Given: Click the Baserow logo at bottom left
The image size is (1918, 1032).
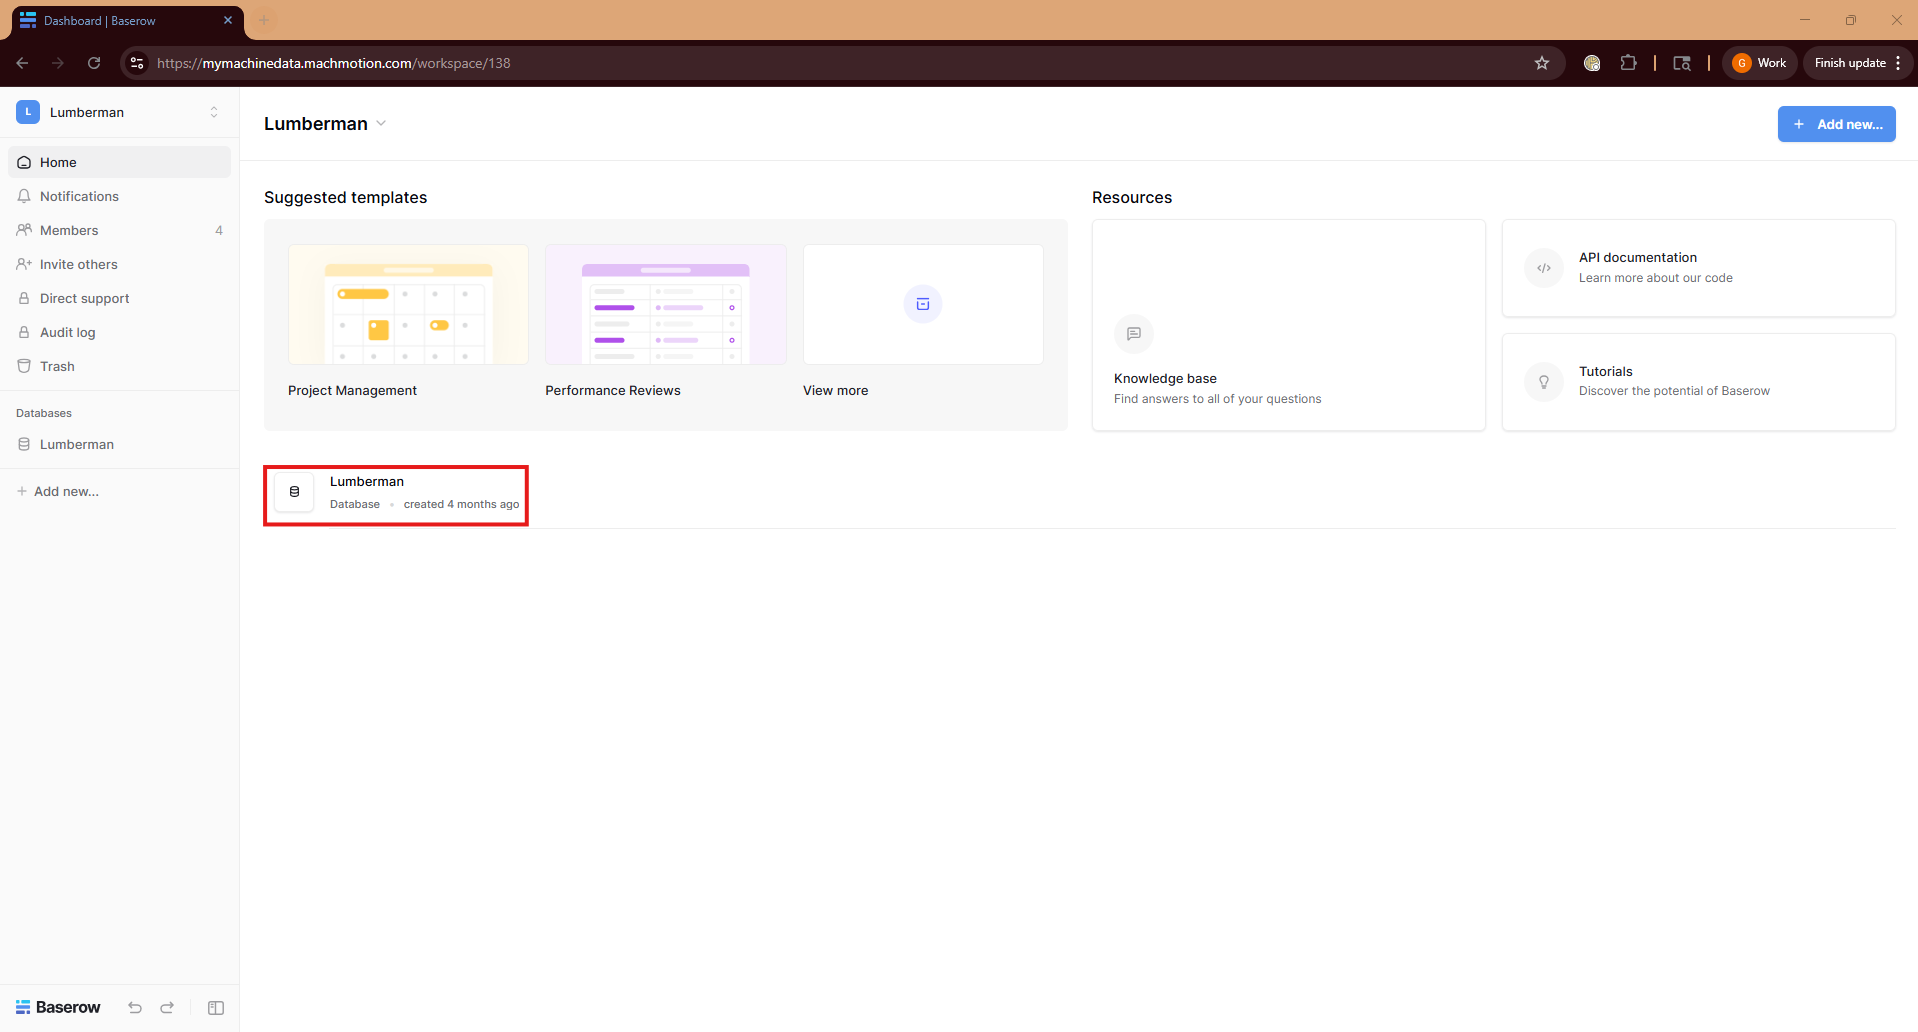Looking at the screenshot, I should click(58, 1007).
